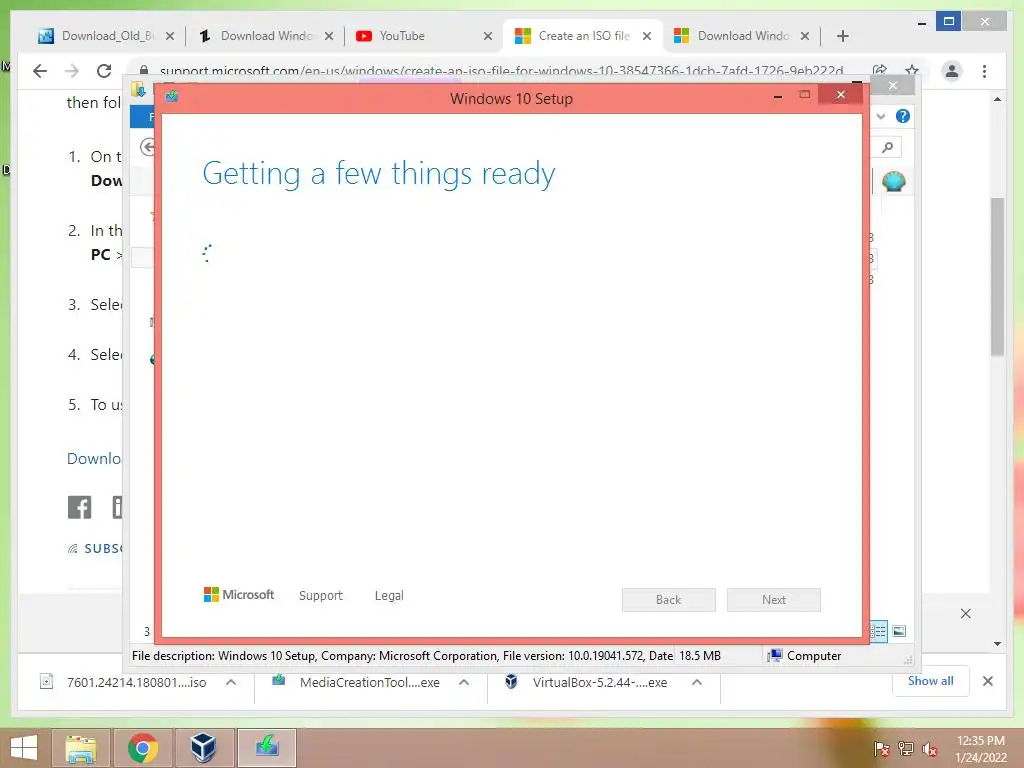Click Computer in Explorer status bar

[x=805, y=656]
